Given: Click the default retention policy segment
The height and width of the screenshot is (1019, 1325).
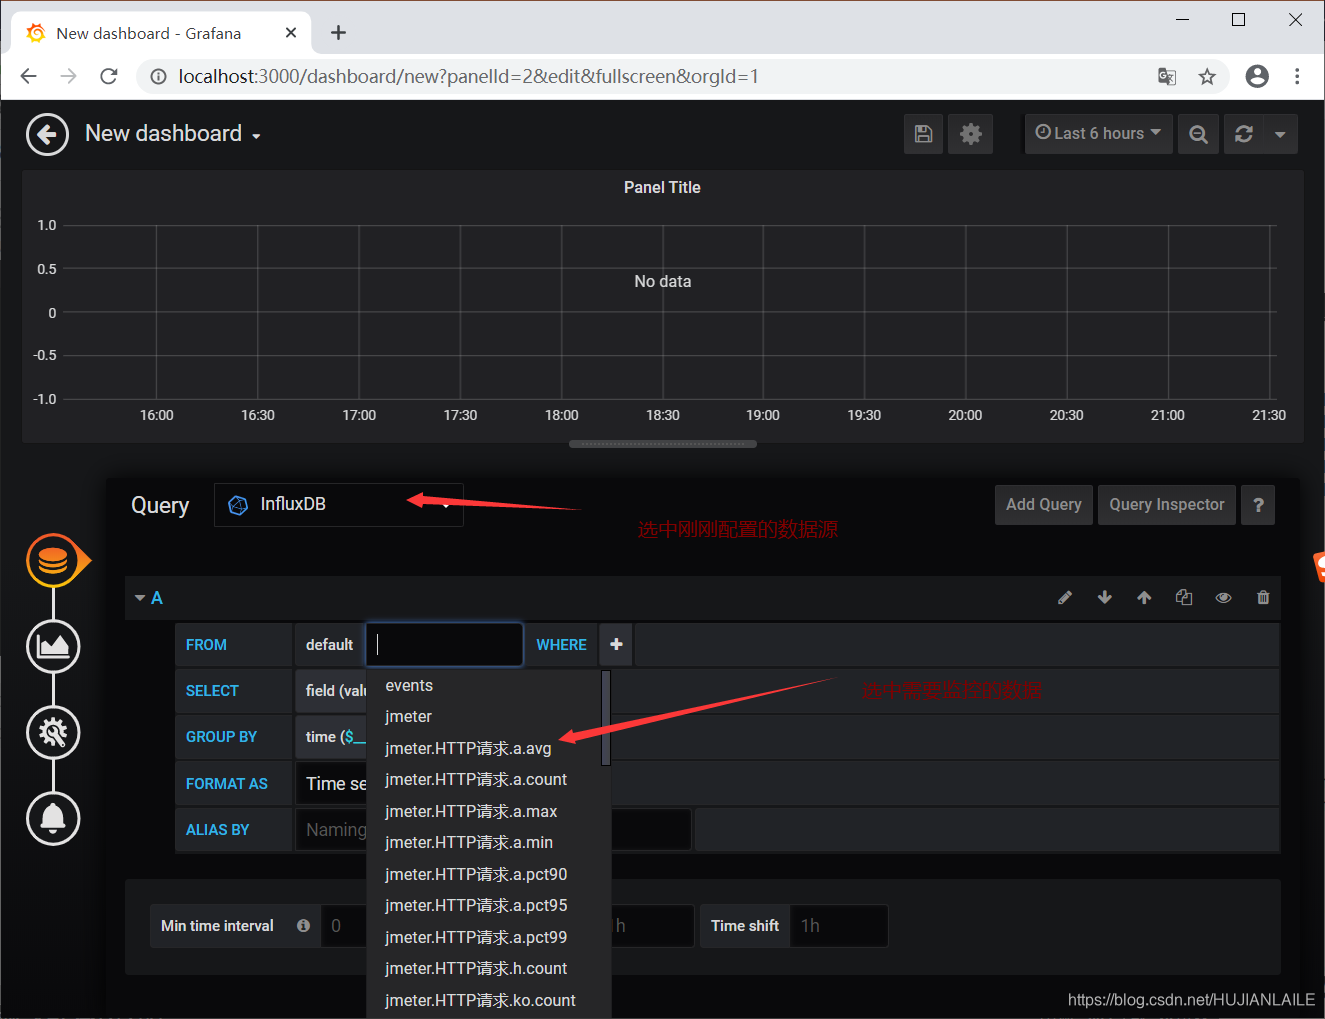Looking at the screenshot, I should click(x=329, y=645).
